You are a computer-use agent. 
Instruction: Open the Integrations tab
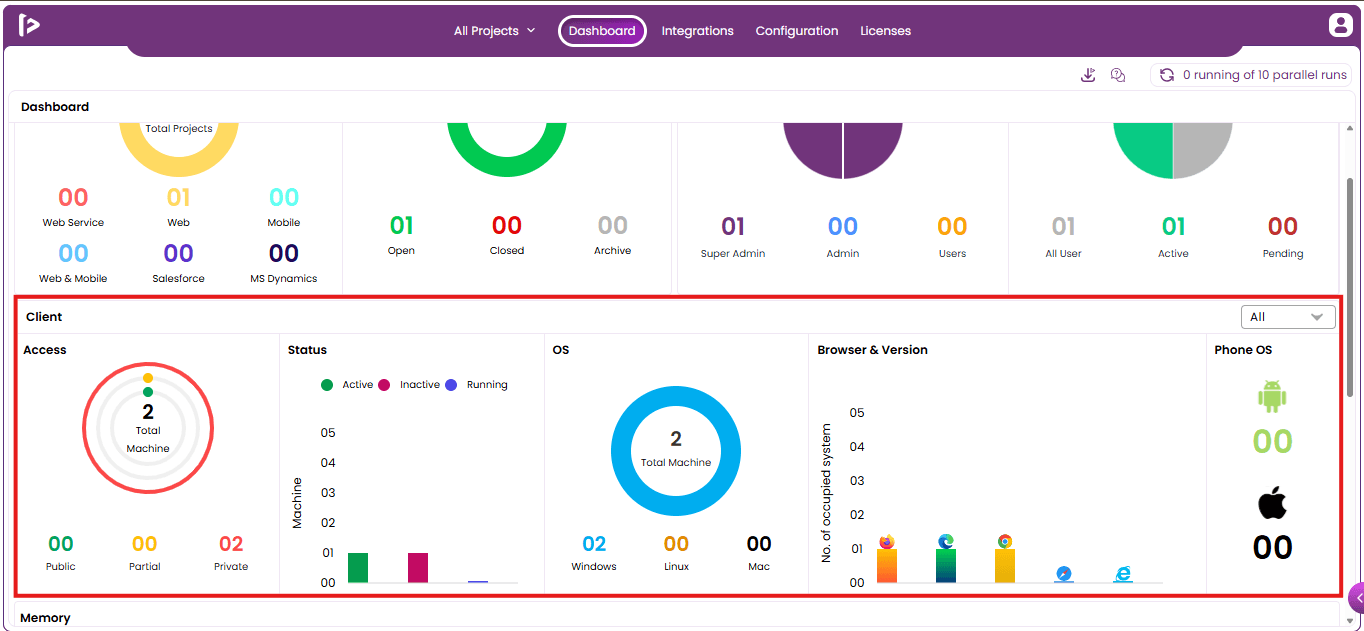coord(698,31)
